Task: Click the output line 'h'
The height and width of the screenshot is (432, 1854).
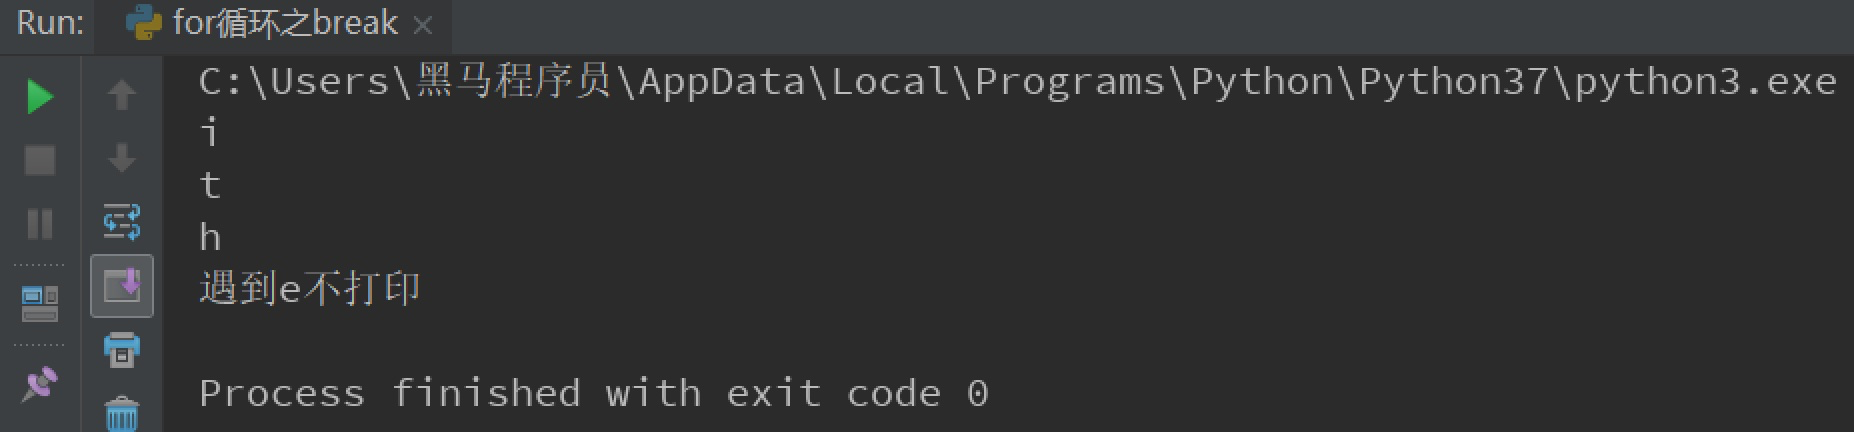Action: coord(209,237)
